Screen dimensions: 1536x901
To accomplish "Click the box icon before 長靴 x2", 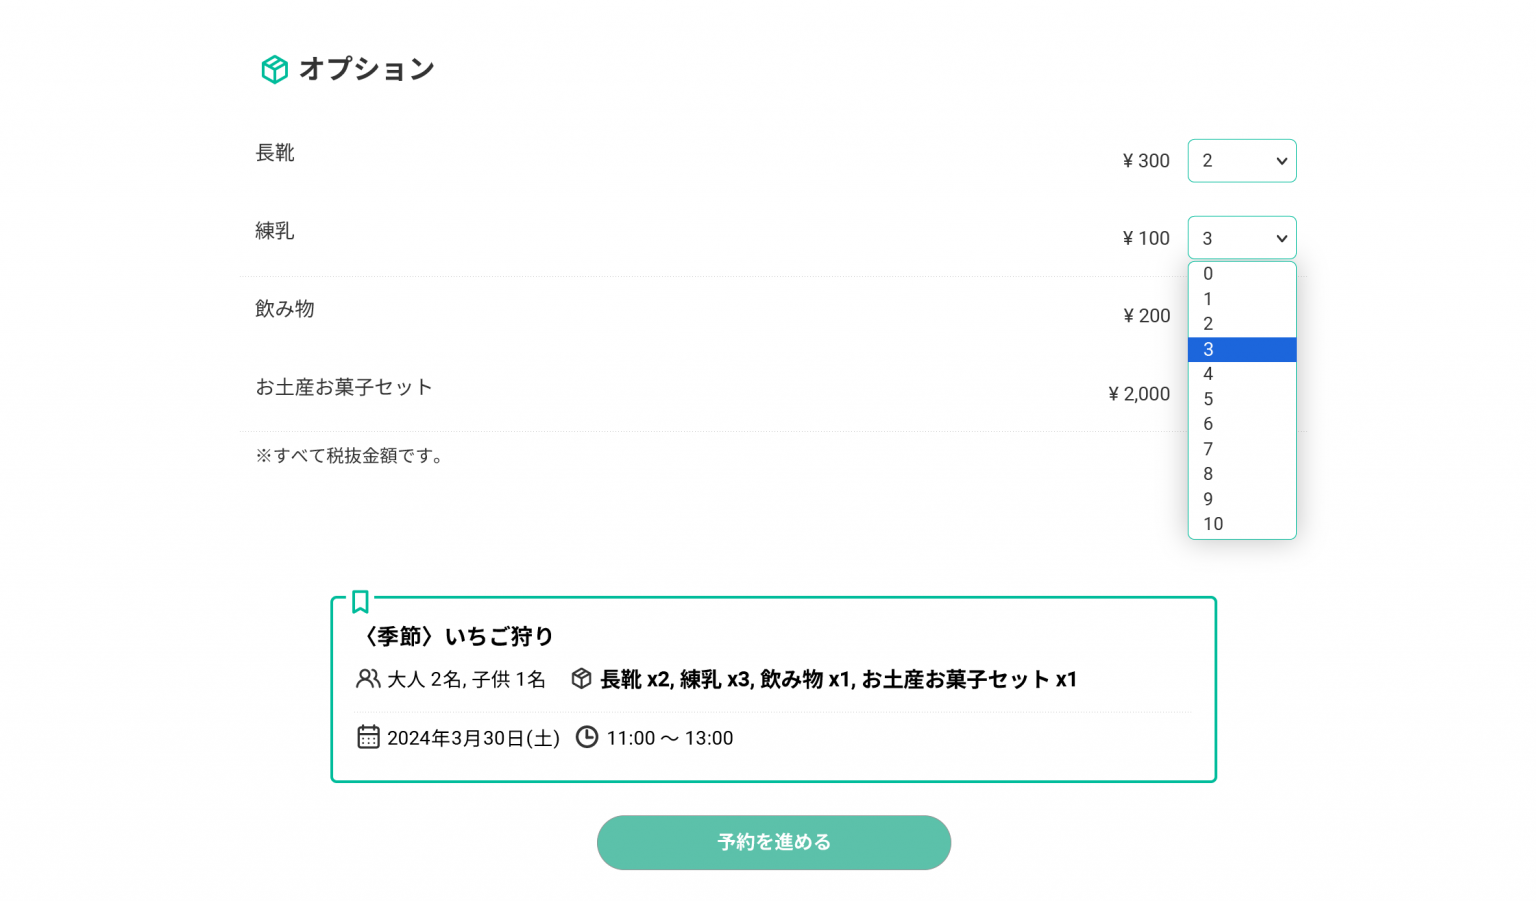I will (x=581, y=679).
